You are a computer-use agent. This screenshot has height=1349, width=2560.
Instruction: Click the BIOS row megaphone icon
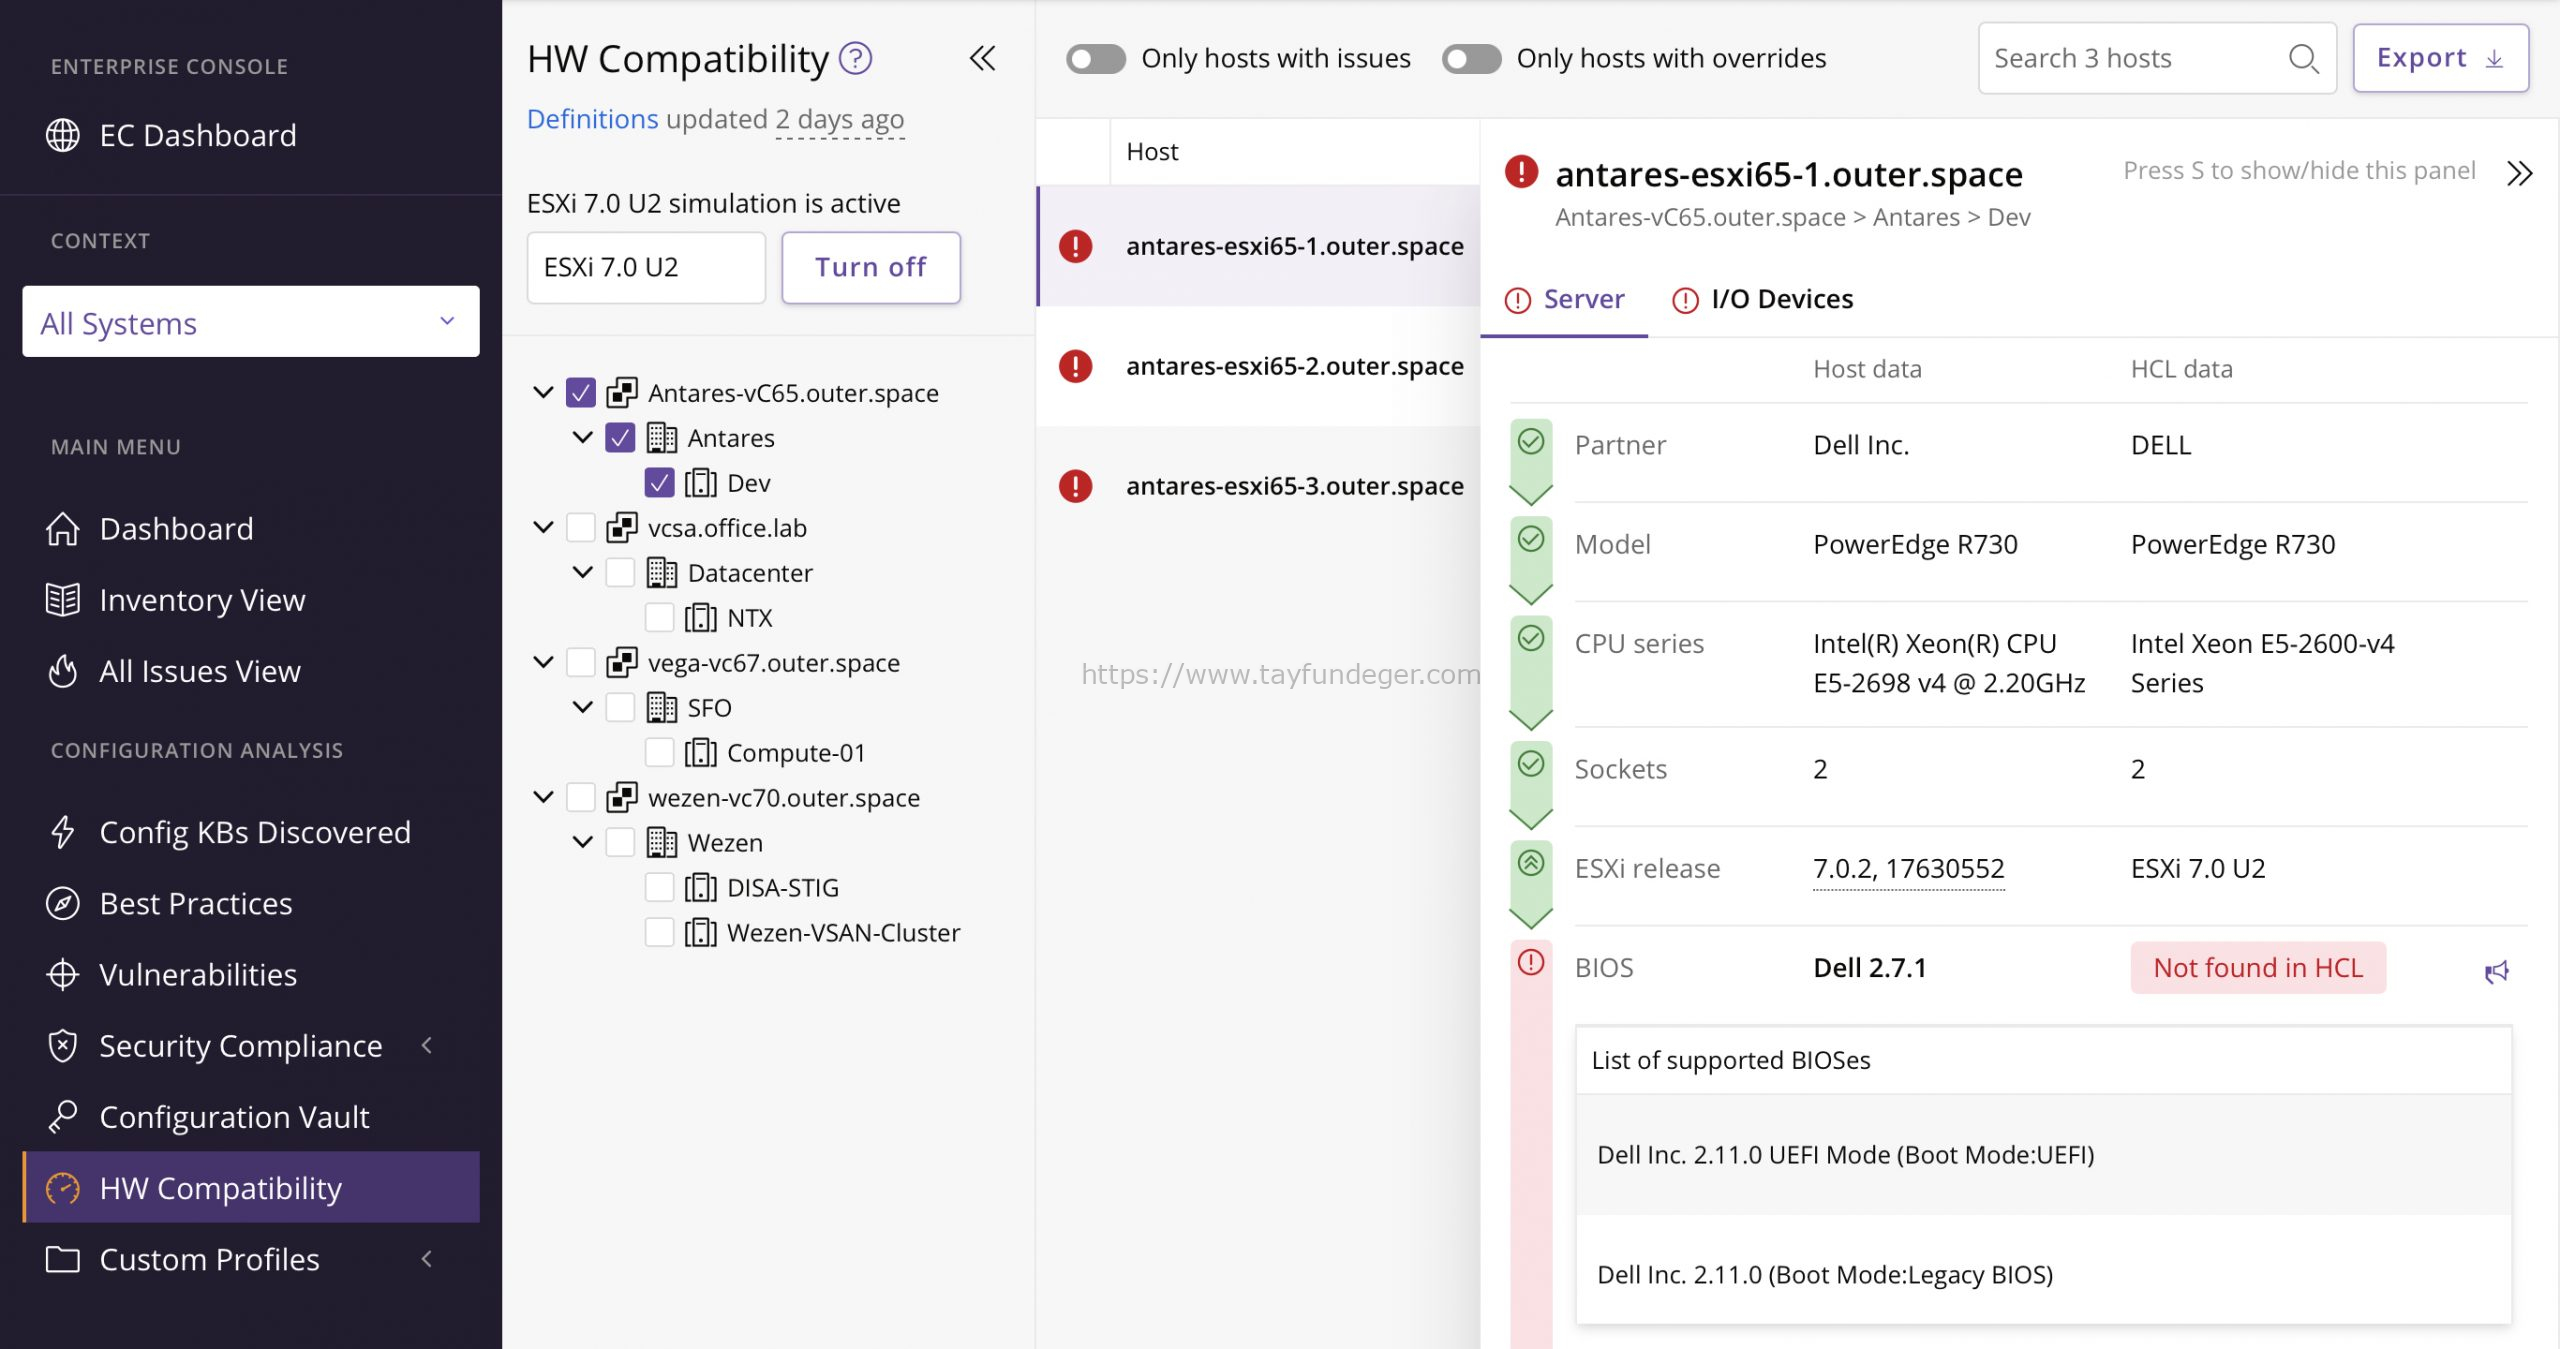(x=2496, y=971)
